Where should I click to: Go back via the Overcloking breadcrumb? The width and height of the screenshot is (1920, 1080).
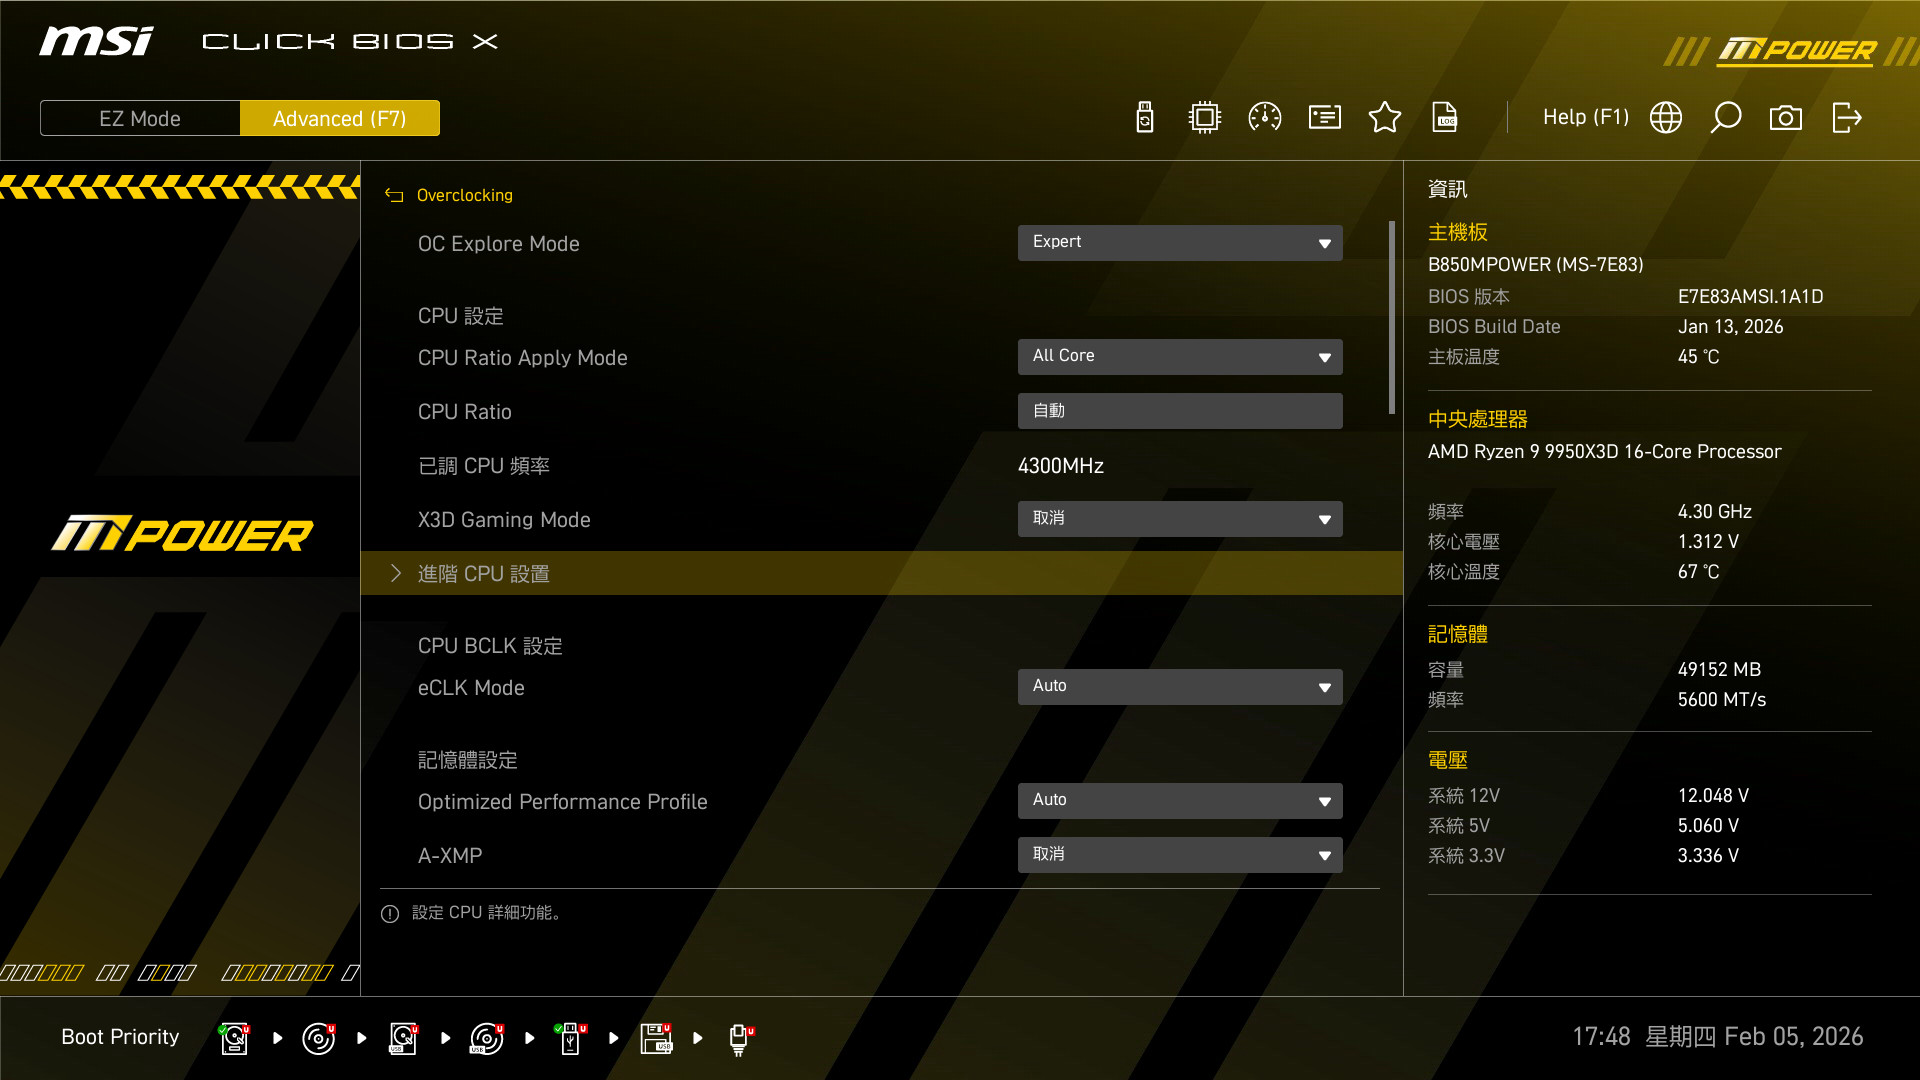pos(463,195)
